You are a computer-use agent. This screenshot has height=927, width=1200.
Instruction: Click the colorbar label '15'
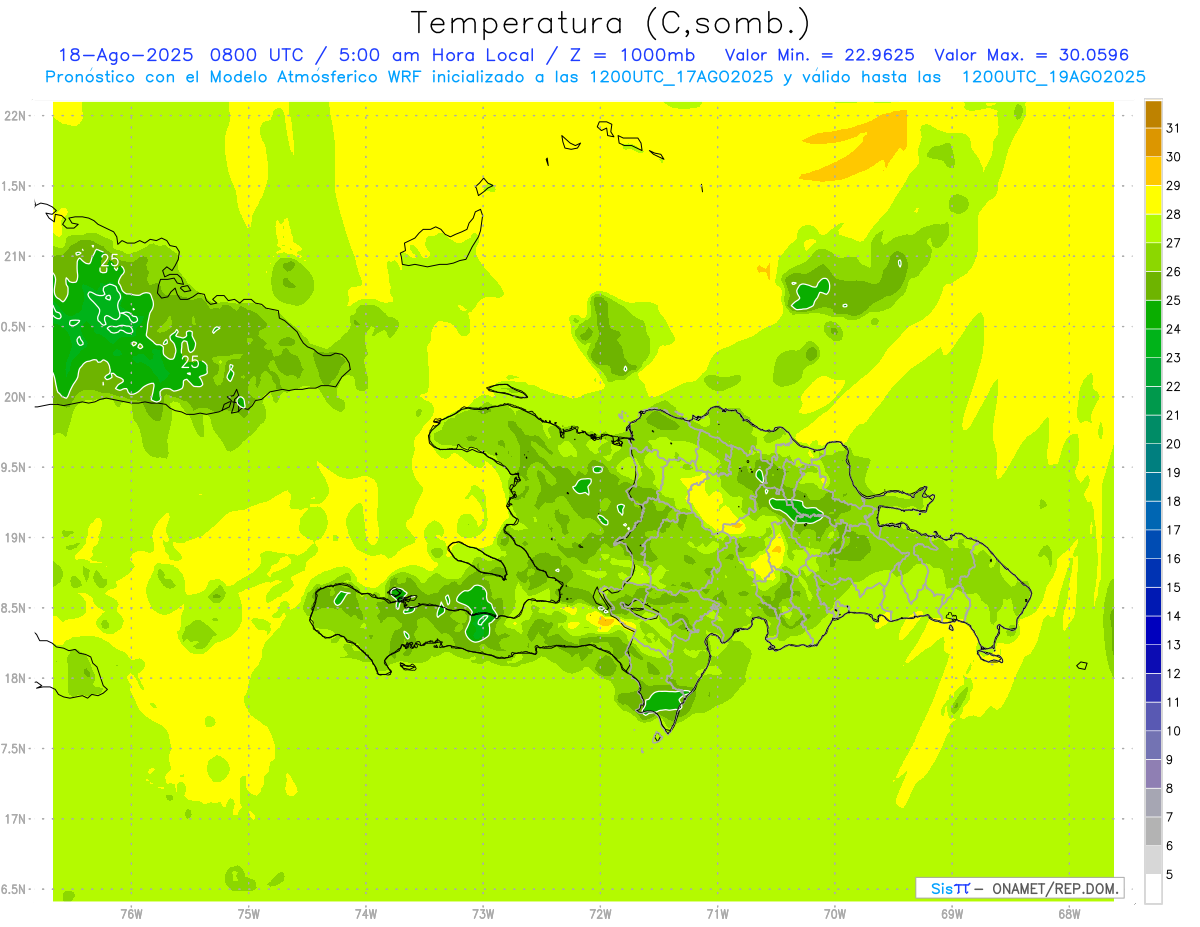click(1173, 588)
